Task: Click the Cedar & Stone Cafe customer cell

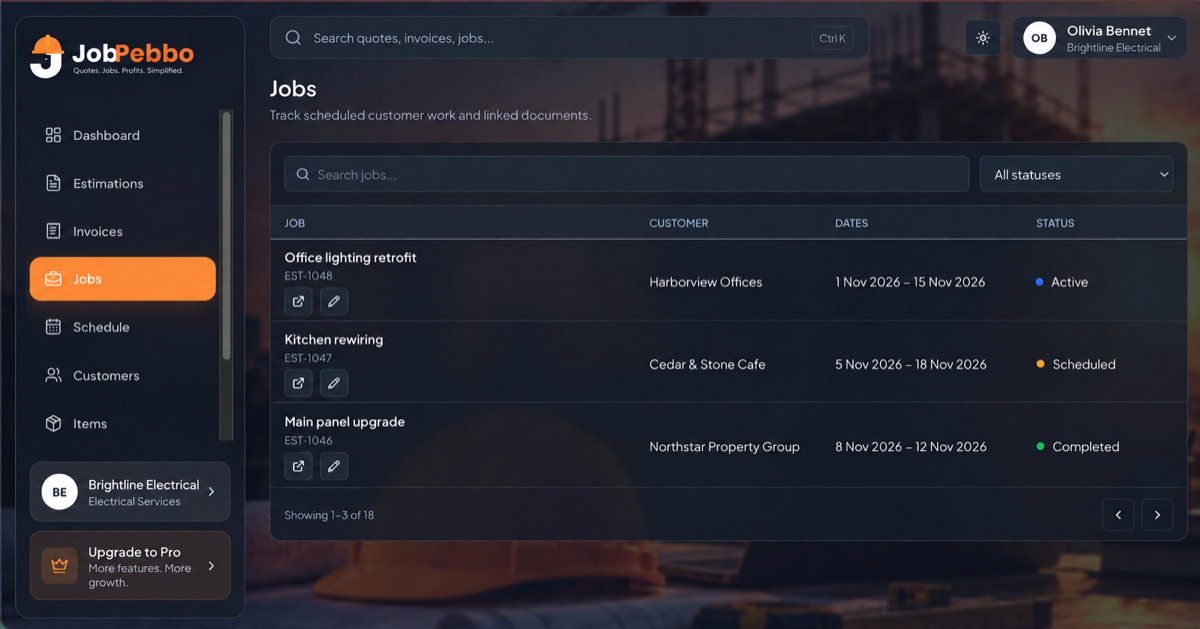Action: point(707,364)
